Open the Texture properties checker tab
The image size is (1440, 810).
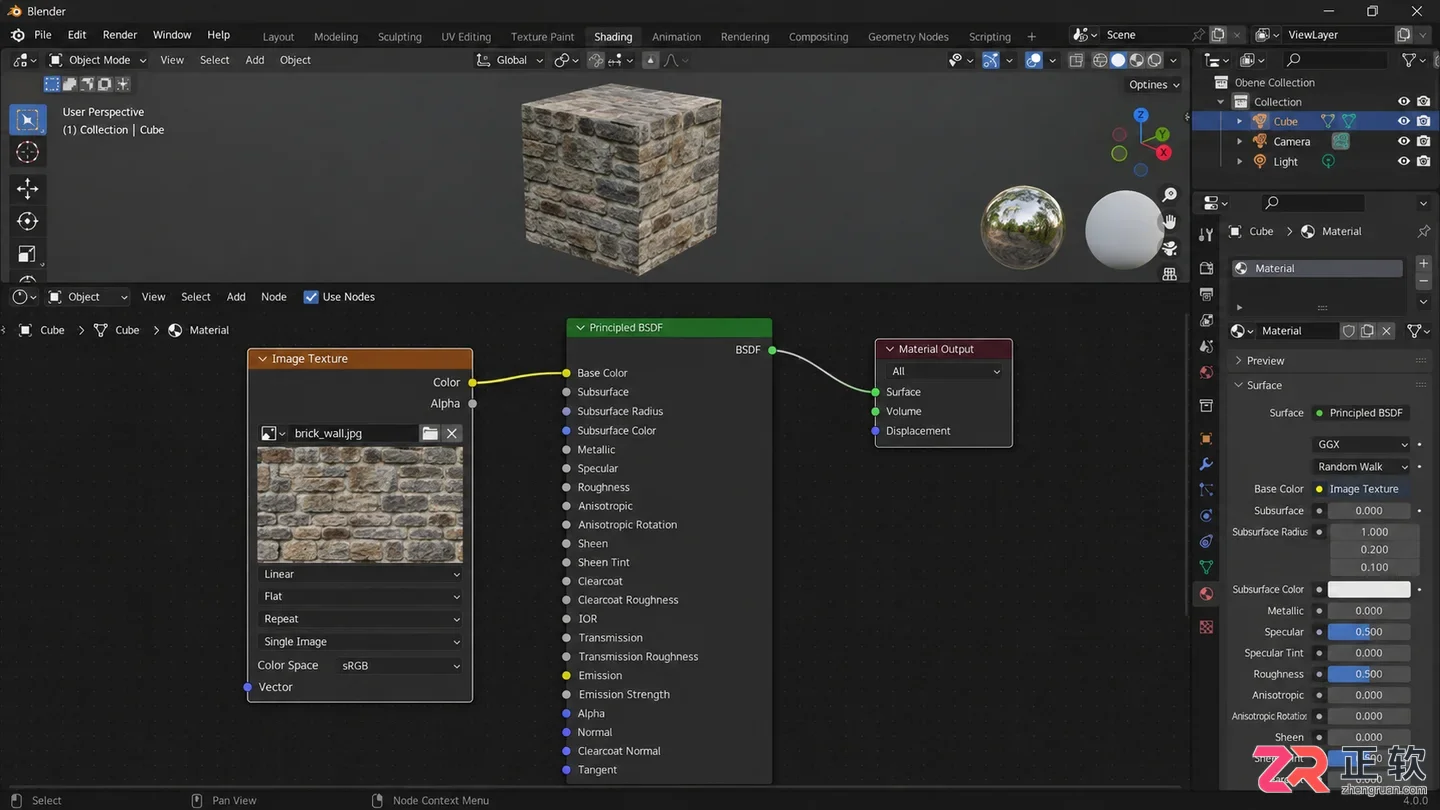point(1206,627)
